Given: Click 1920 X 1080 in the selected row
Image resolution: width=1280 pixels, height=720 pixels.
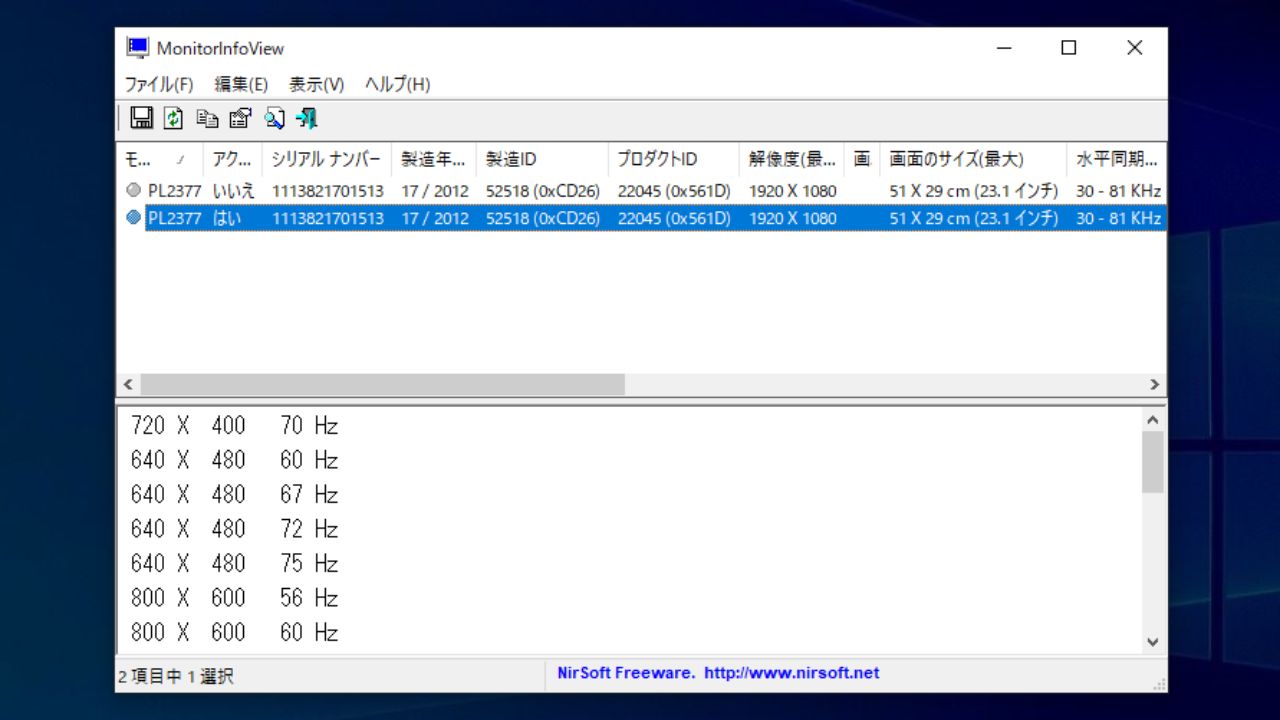Looking at the screenshot, I should (x=792, y=218).
